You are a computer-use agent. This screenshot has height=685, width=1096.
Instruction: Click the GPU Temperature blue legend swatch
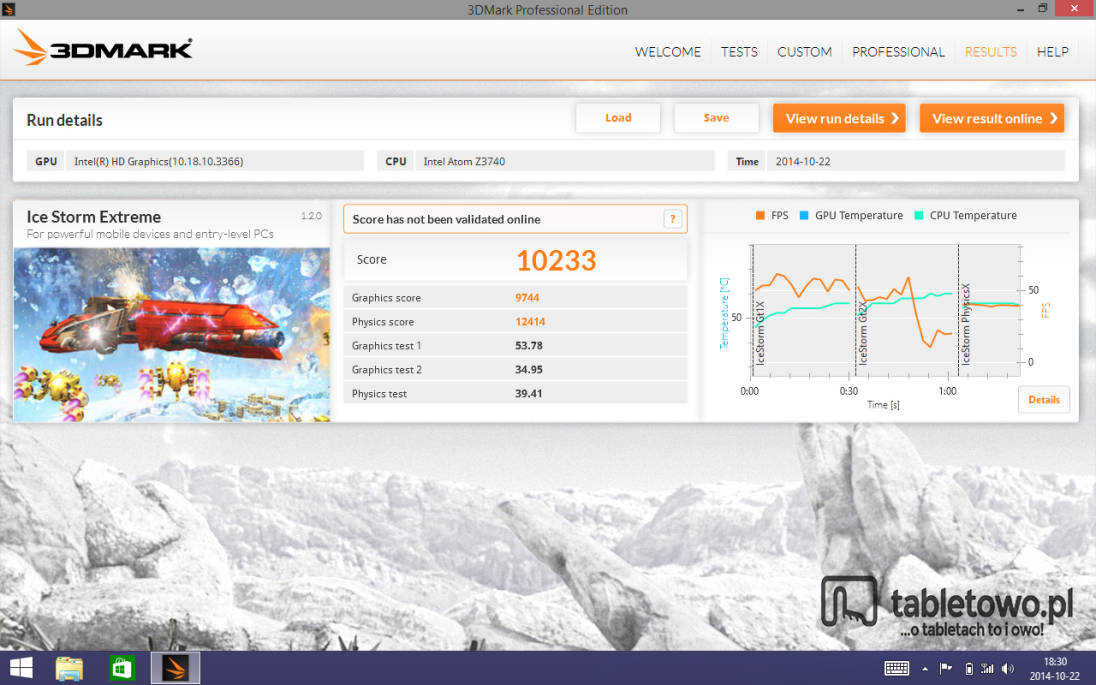click(x=804, y=215)
